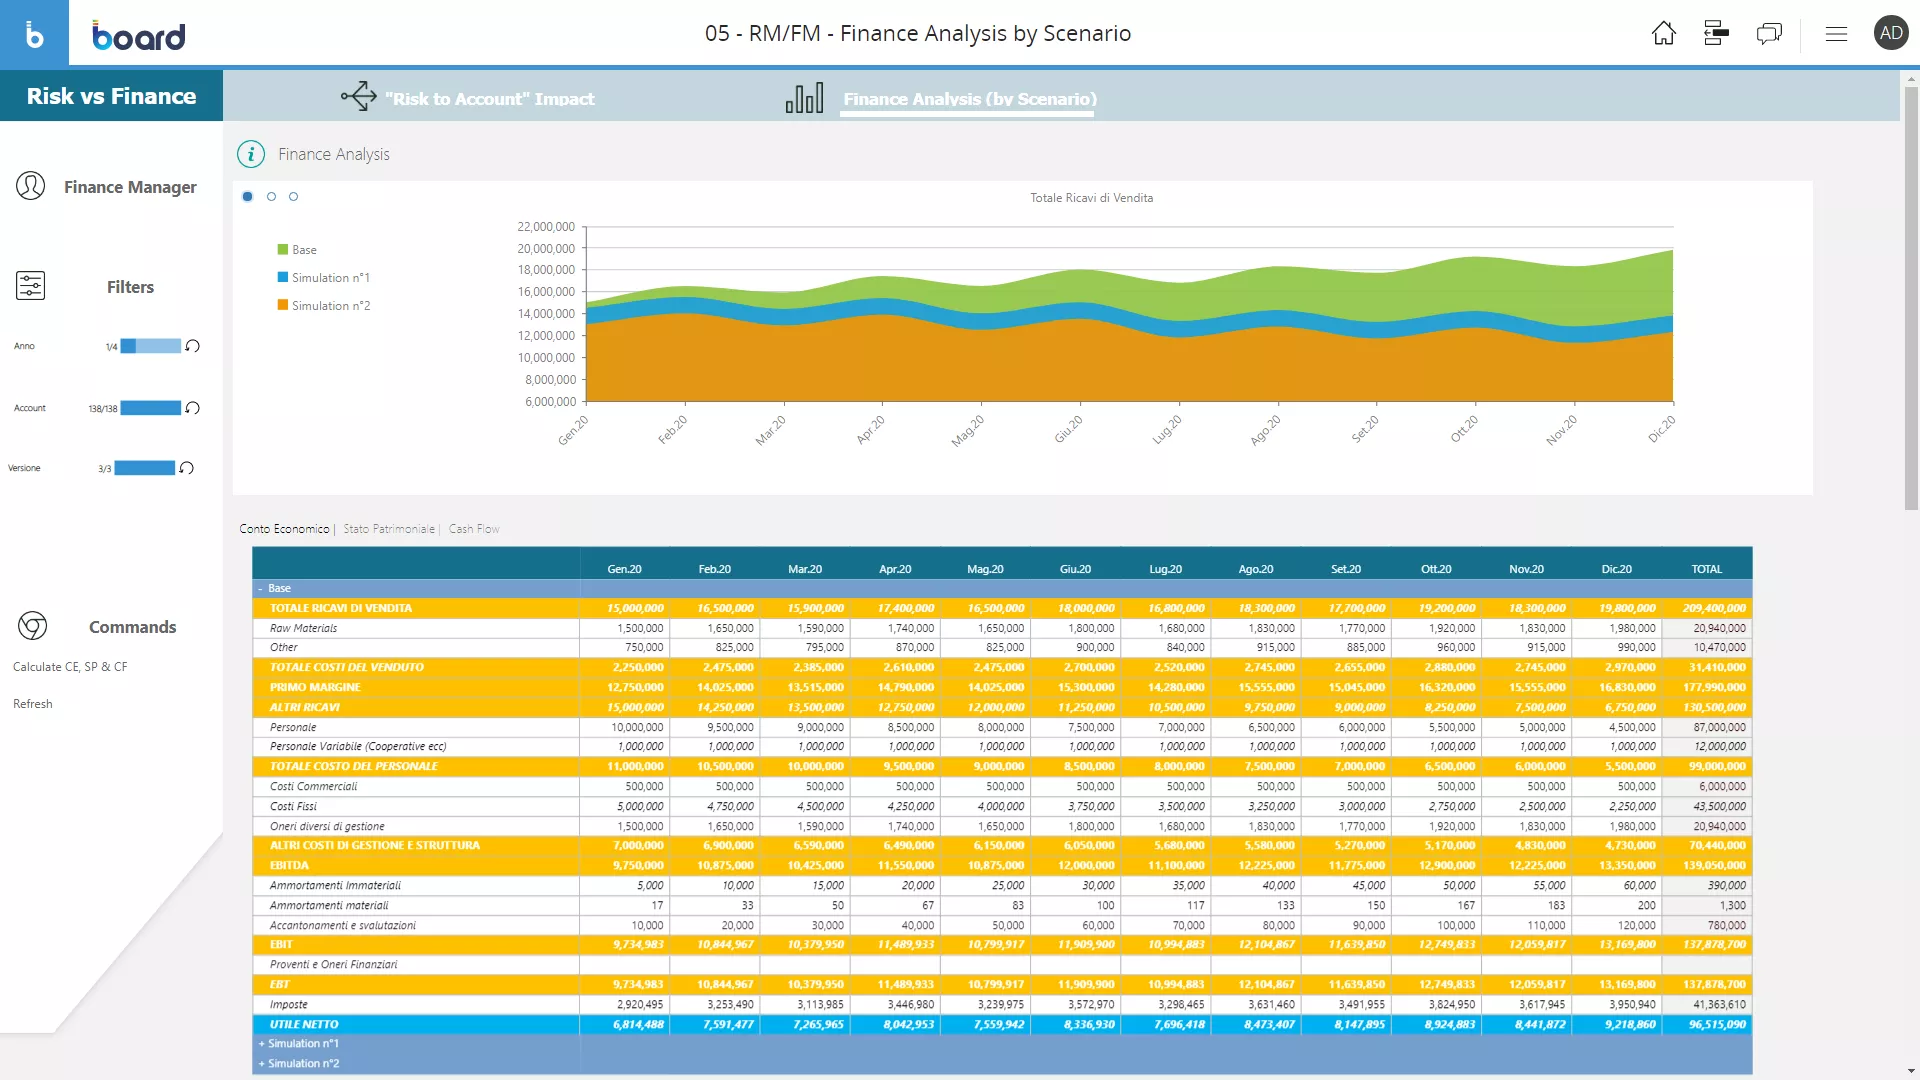1920x1080 pixels.
Task: Click the Personale row label
Action: coord(293,727)
